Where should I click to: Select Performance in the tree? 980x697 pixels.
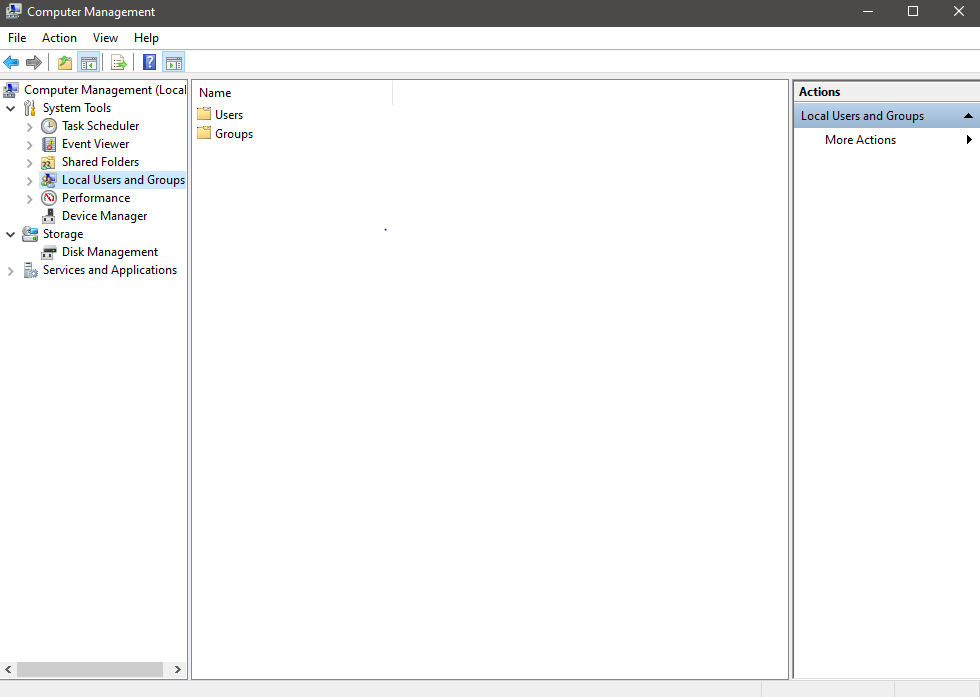(x=96, y=198)
